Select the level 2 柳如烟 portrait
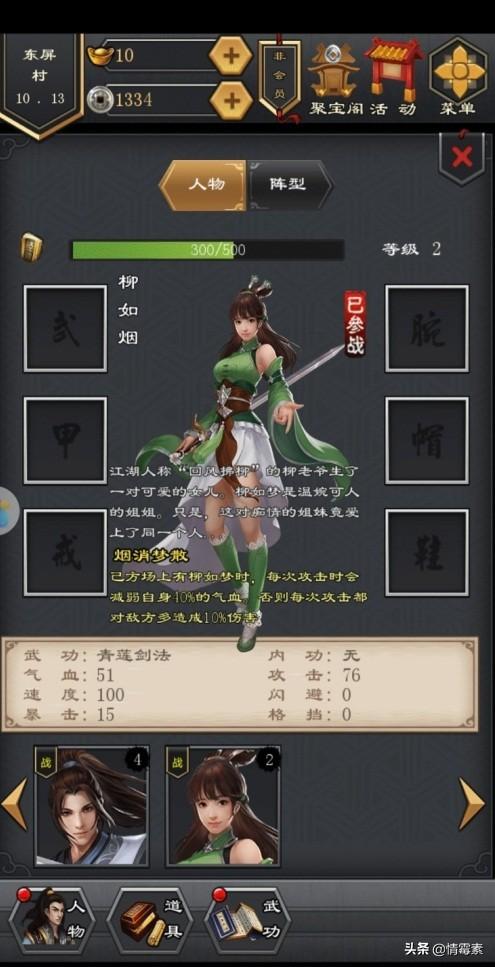The image size is (495, 967). (223, 805)
